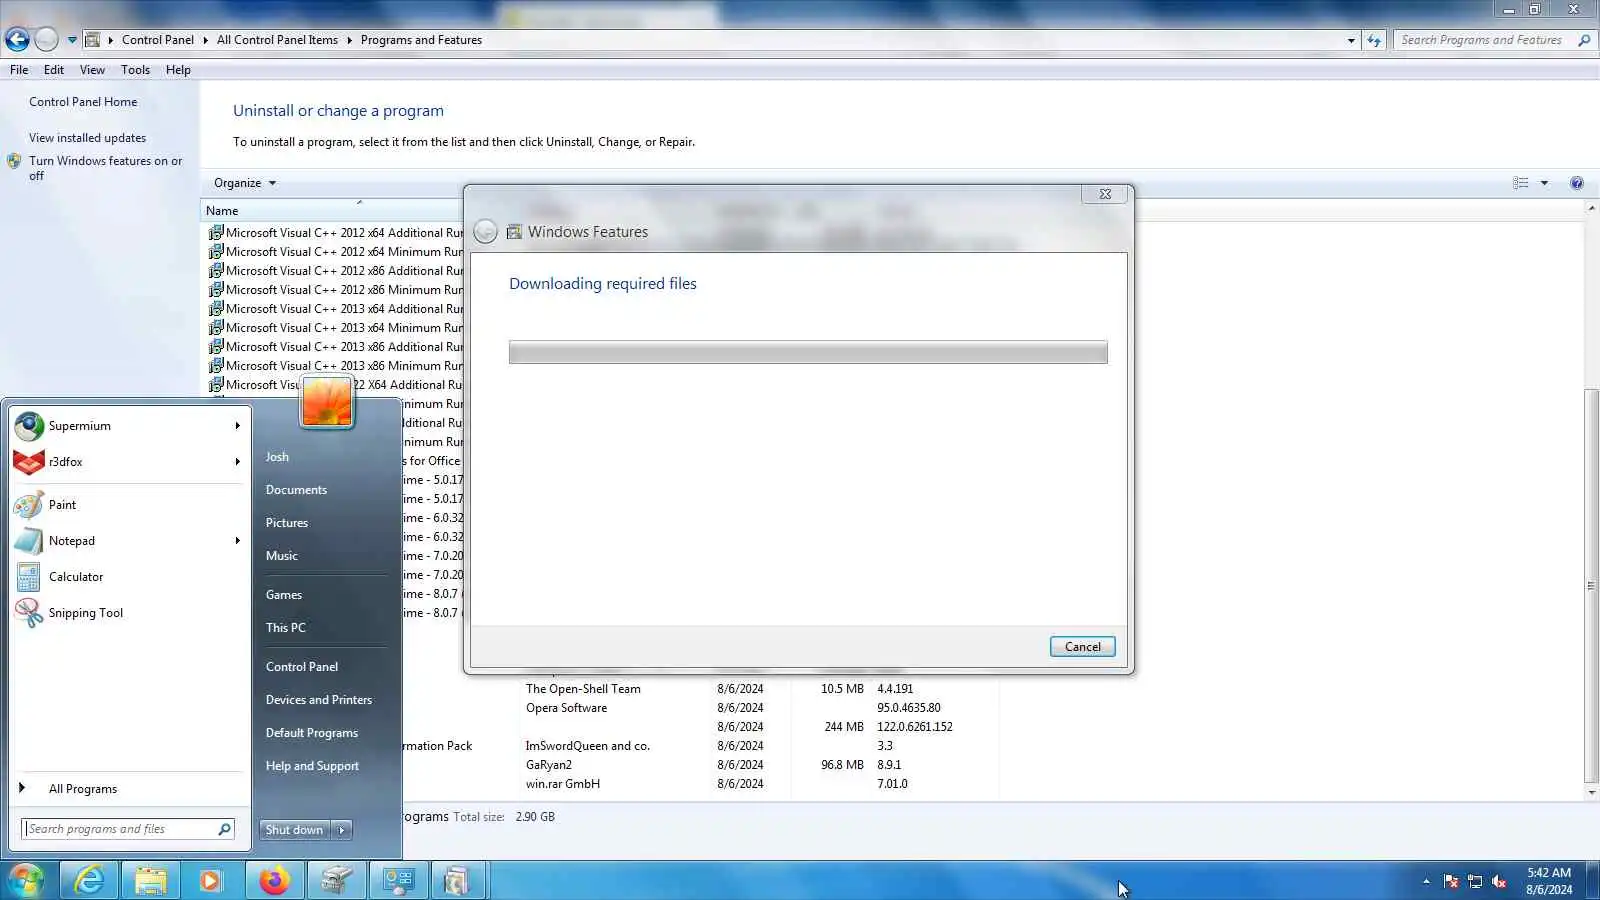The width and height of the screenshot is (1600, 900).
Task: Click the Downloading required files progress bar
Action: 808,352
